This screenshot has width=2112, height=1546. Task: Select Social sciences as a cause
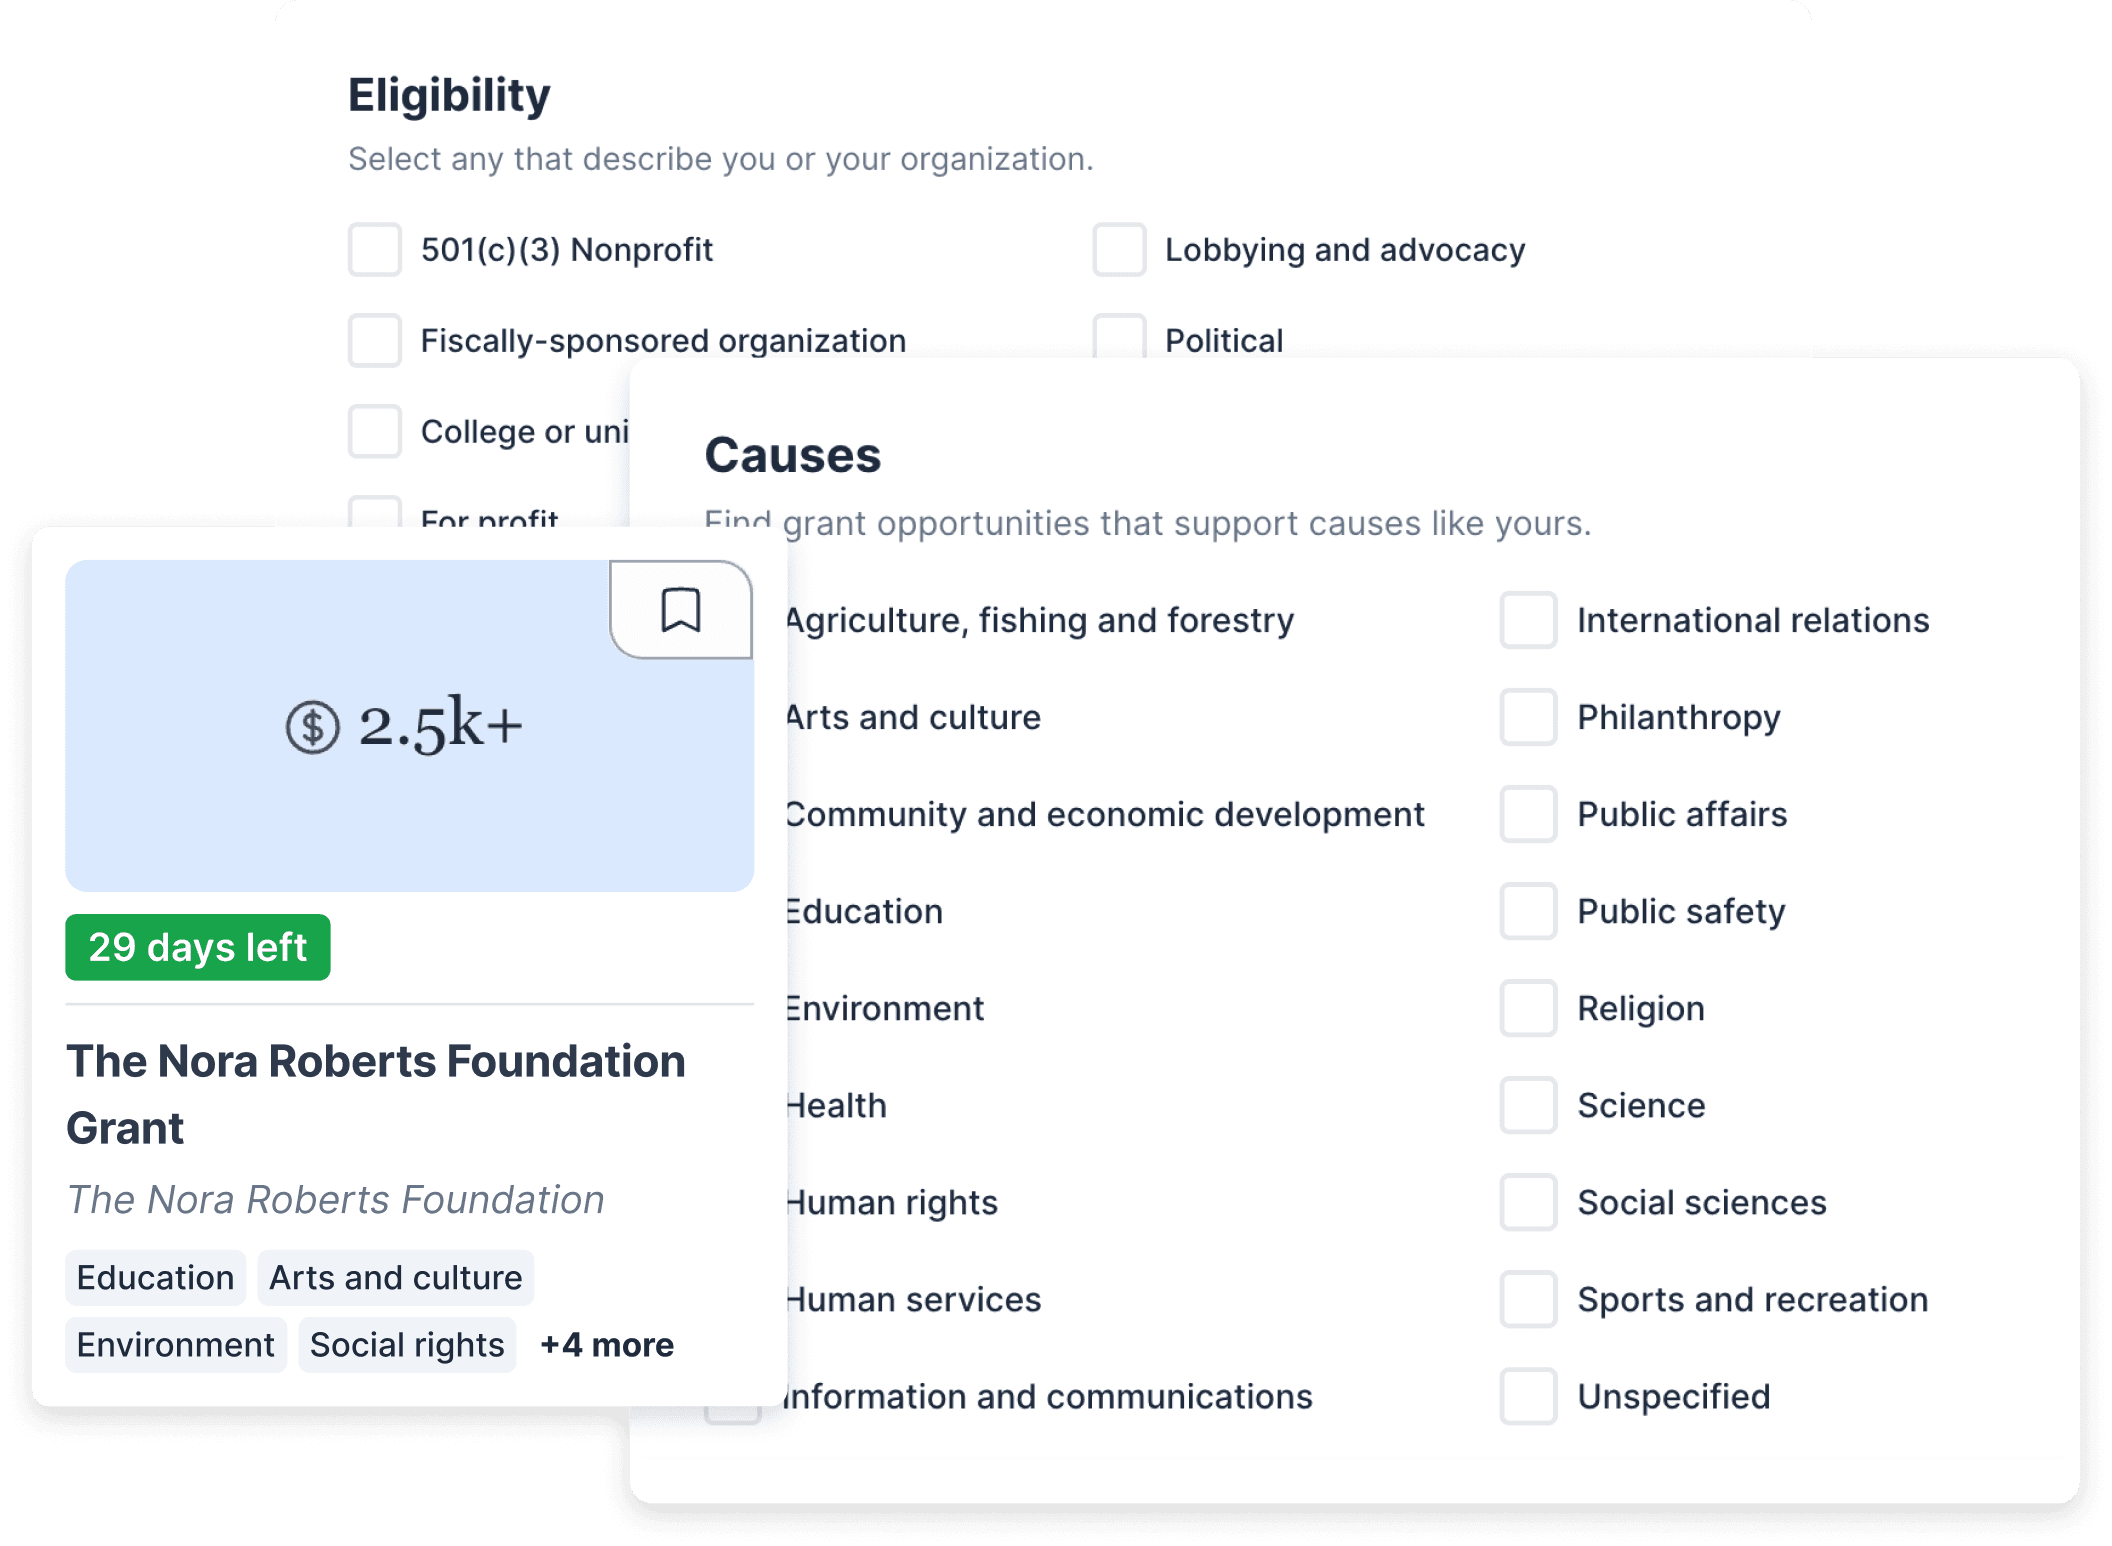1527,1202
